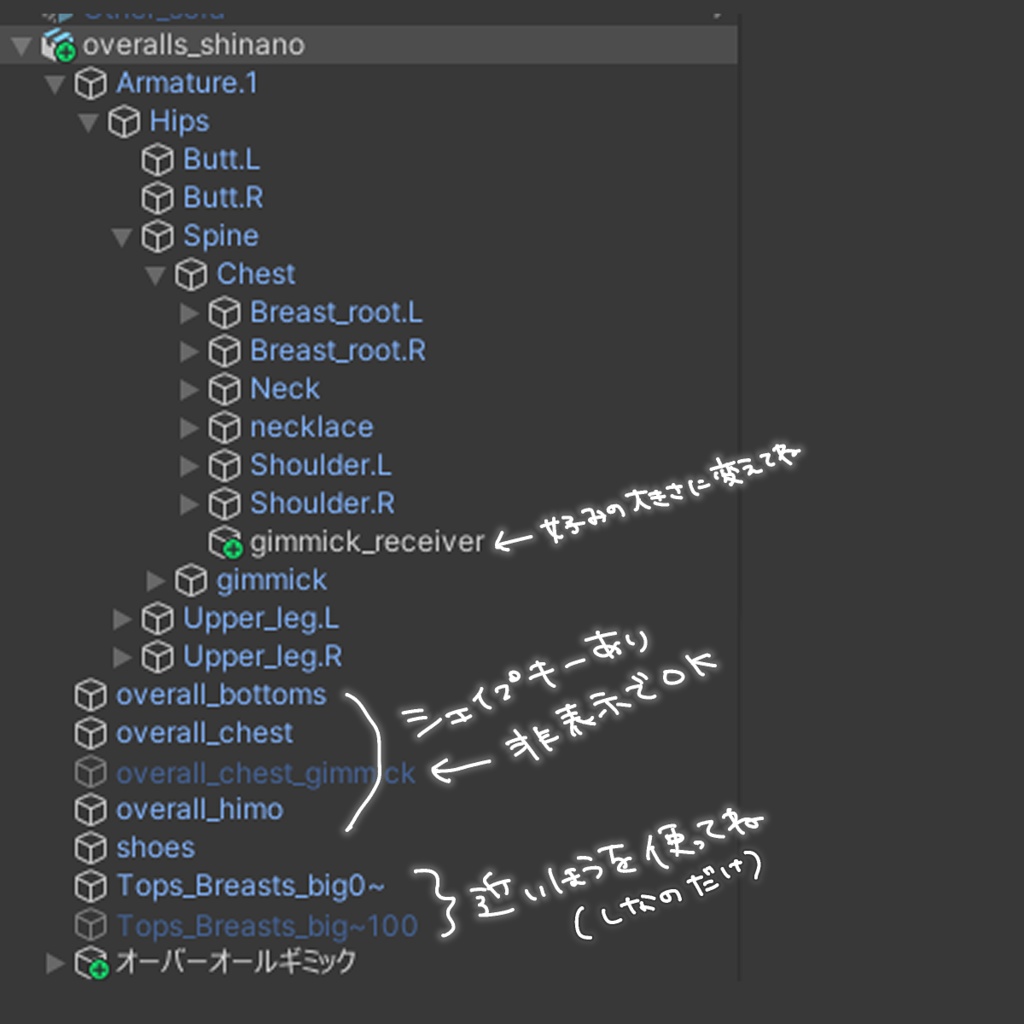Click the mesh icon next to shoes

(91, 847)
